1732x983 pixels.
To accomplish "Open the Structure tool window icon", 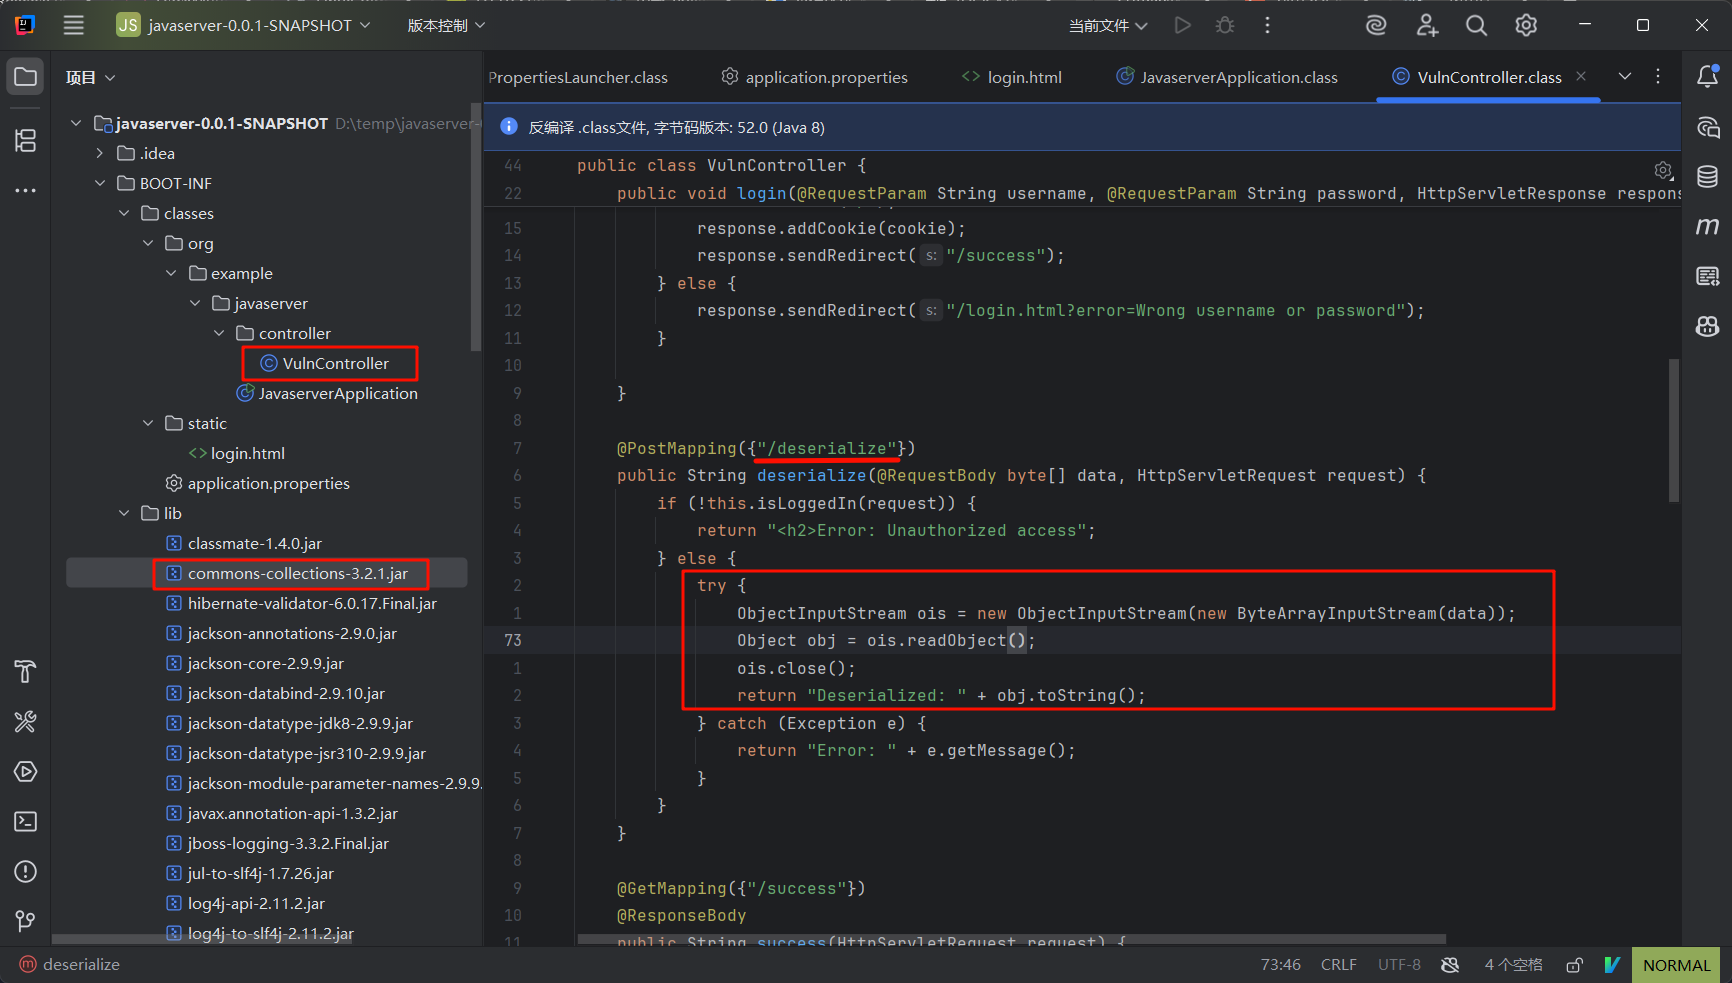I will (26, 141).
